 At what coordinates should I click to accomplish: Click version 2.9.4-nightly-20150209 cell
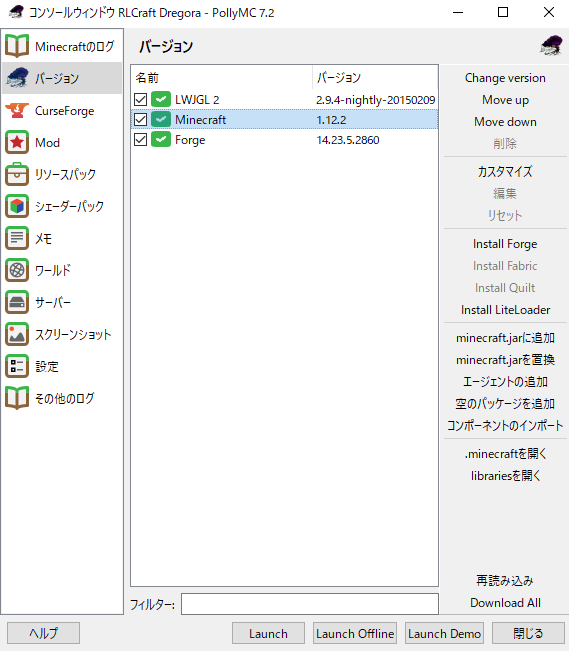[375, 100]
